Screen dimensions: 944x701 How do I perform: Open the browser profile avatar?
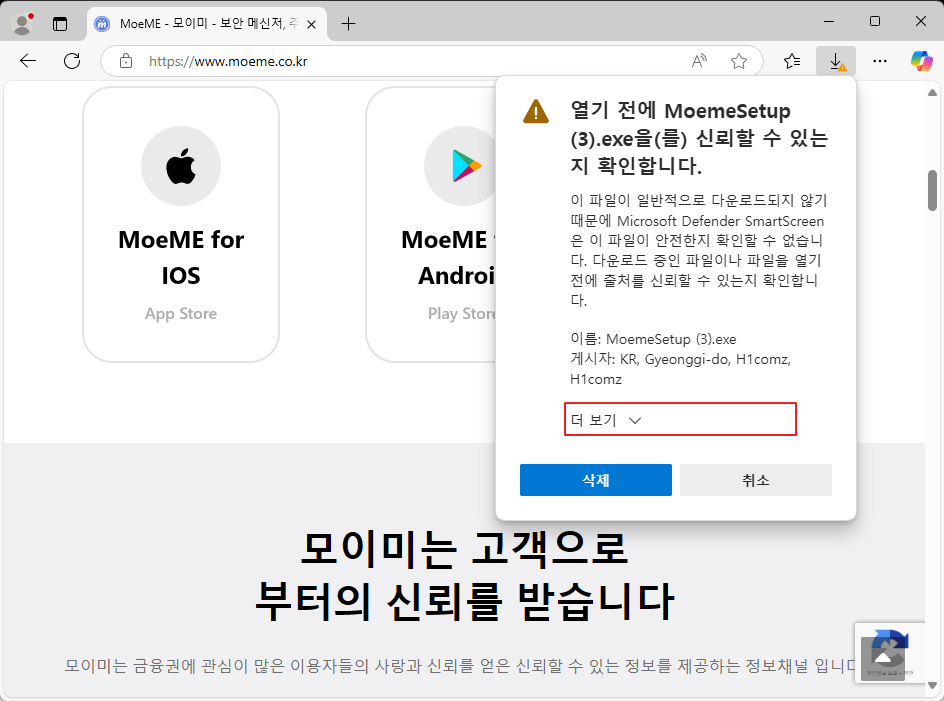click(23, 23)
